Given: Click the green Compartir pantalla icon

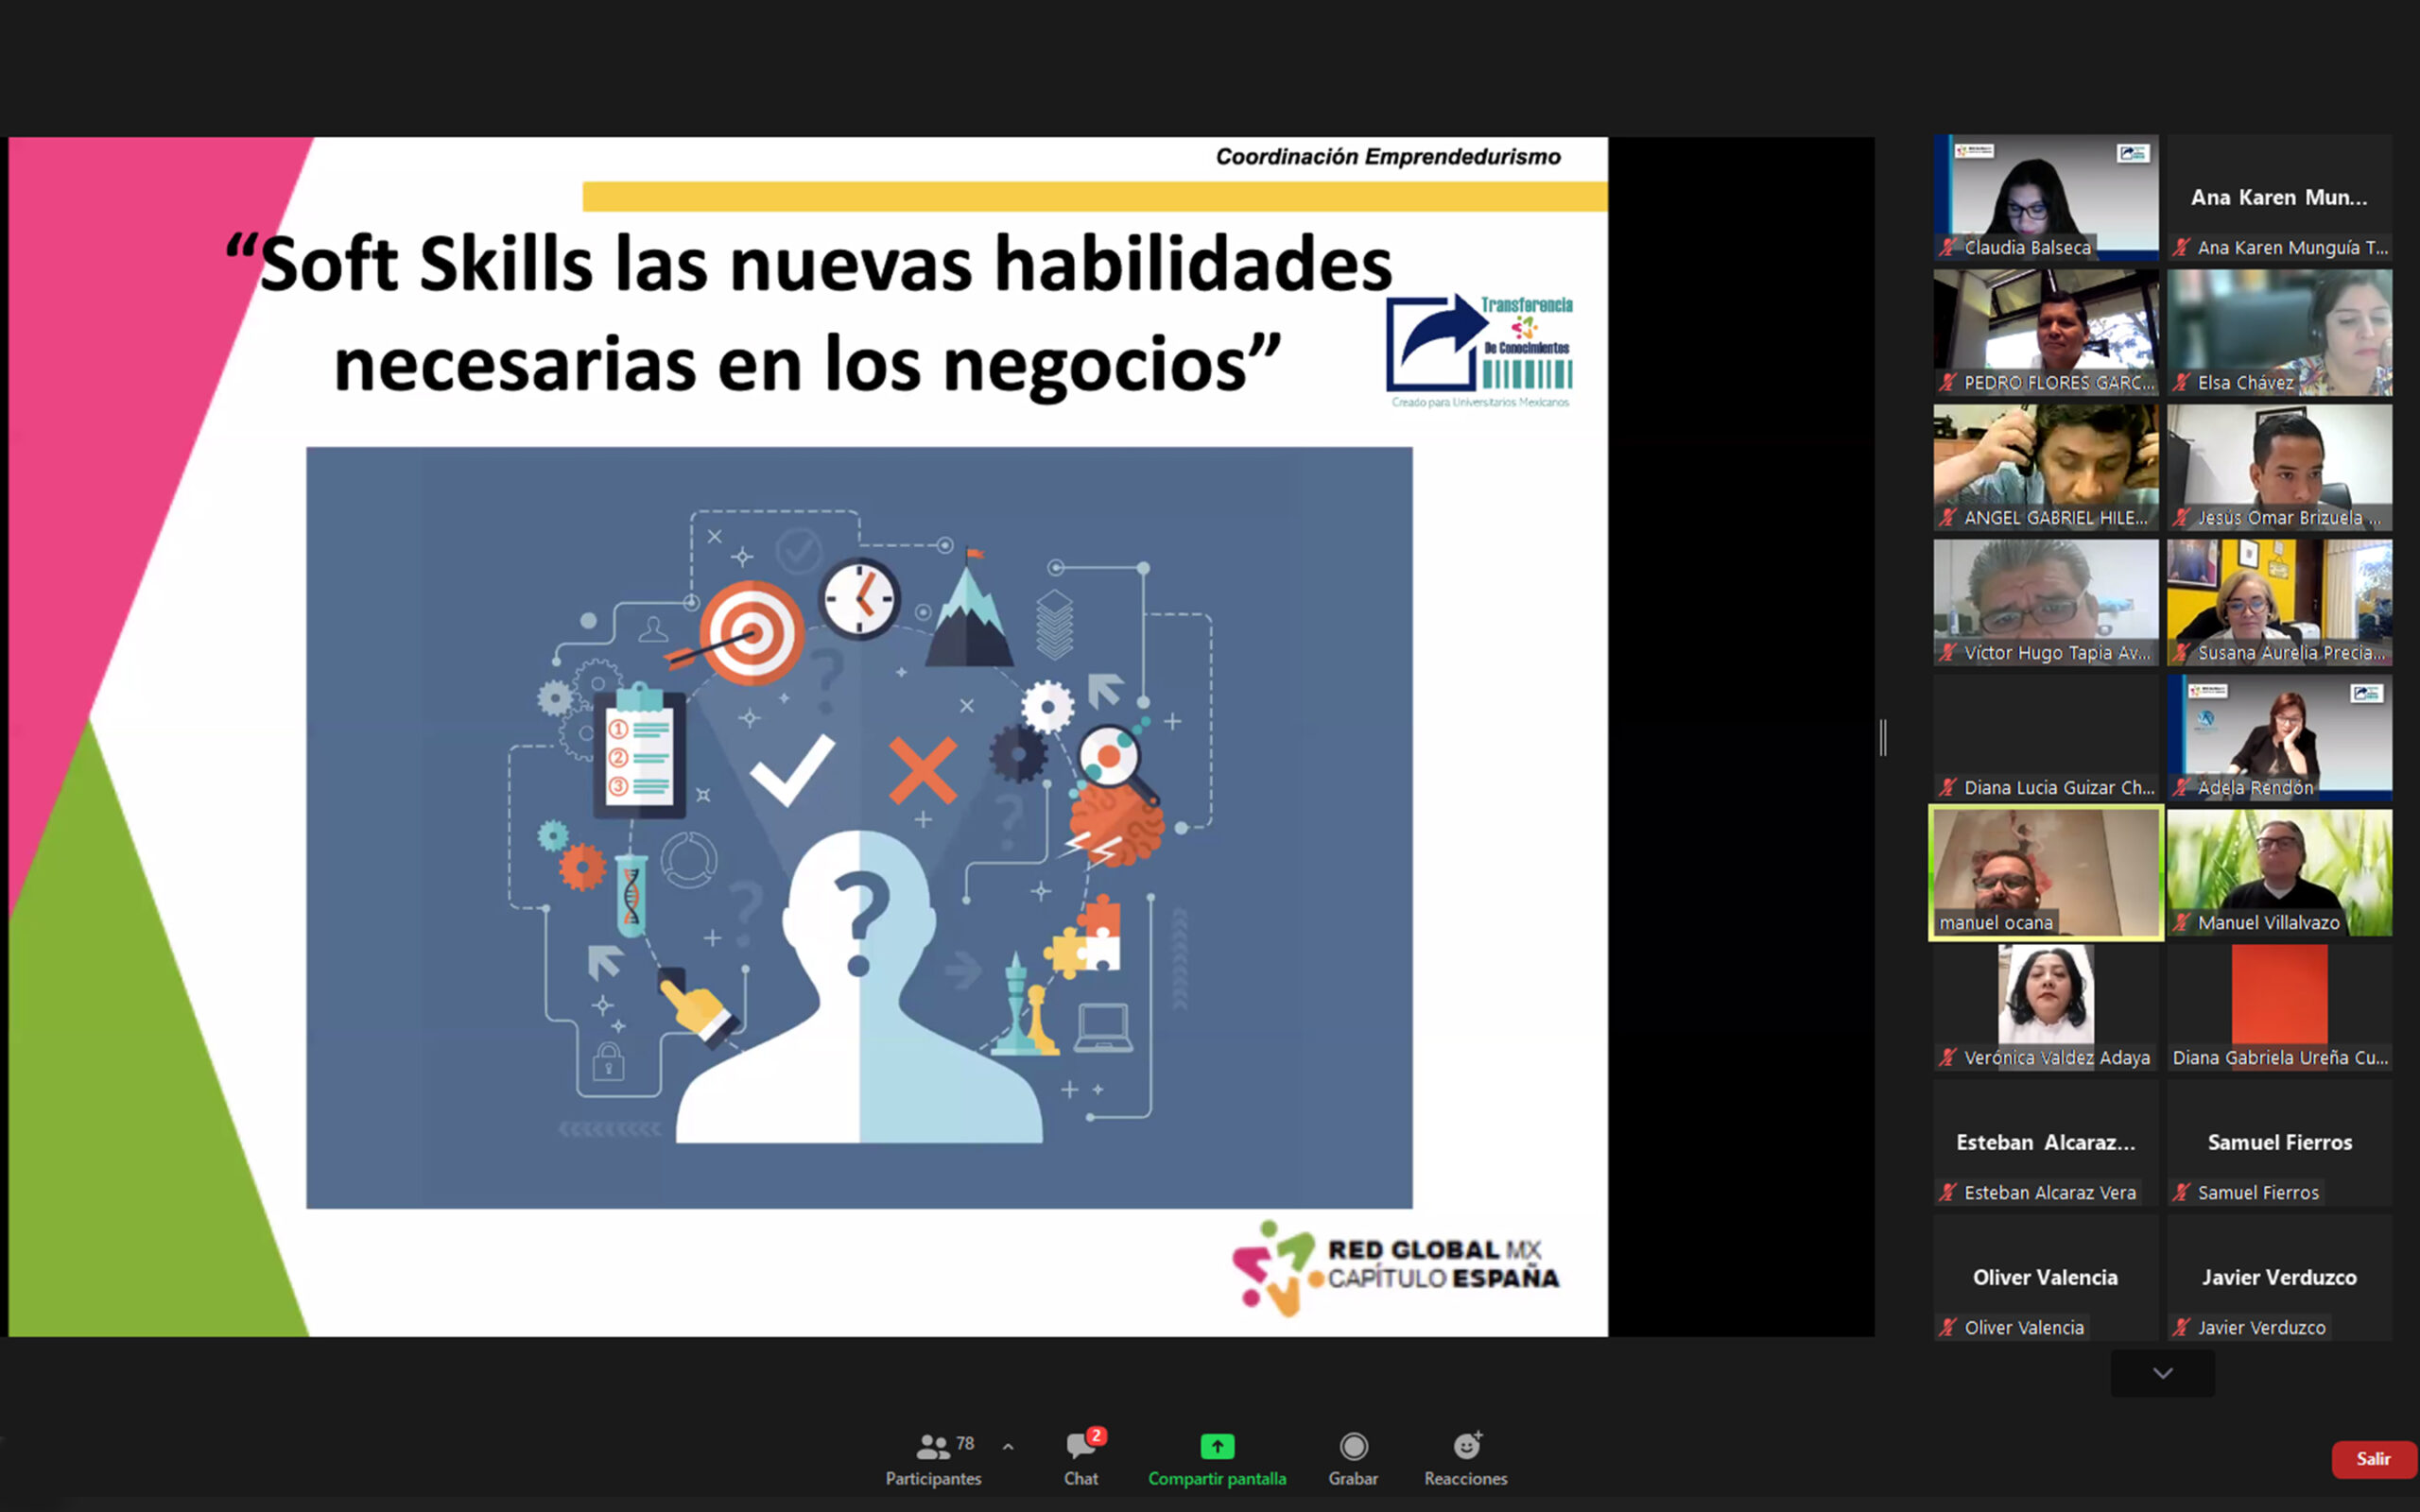Looking at the screenshot, I should (x=1217, y=1446).
